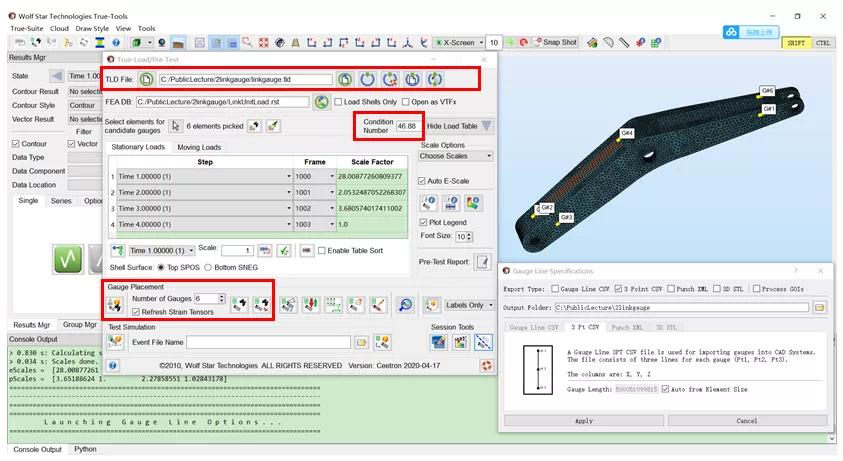The image size is (843, 461).
Task: Open Draw Style menu
Action: pos(92,29)
